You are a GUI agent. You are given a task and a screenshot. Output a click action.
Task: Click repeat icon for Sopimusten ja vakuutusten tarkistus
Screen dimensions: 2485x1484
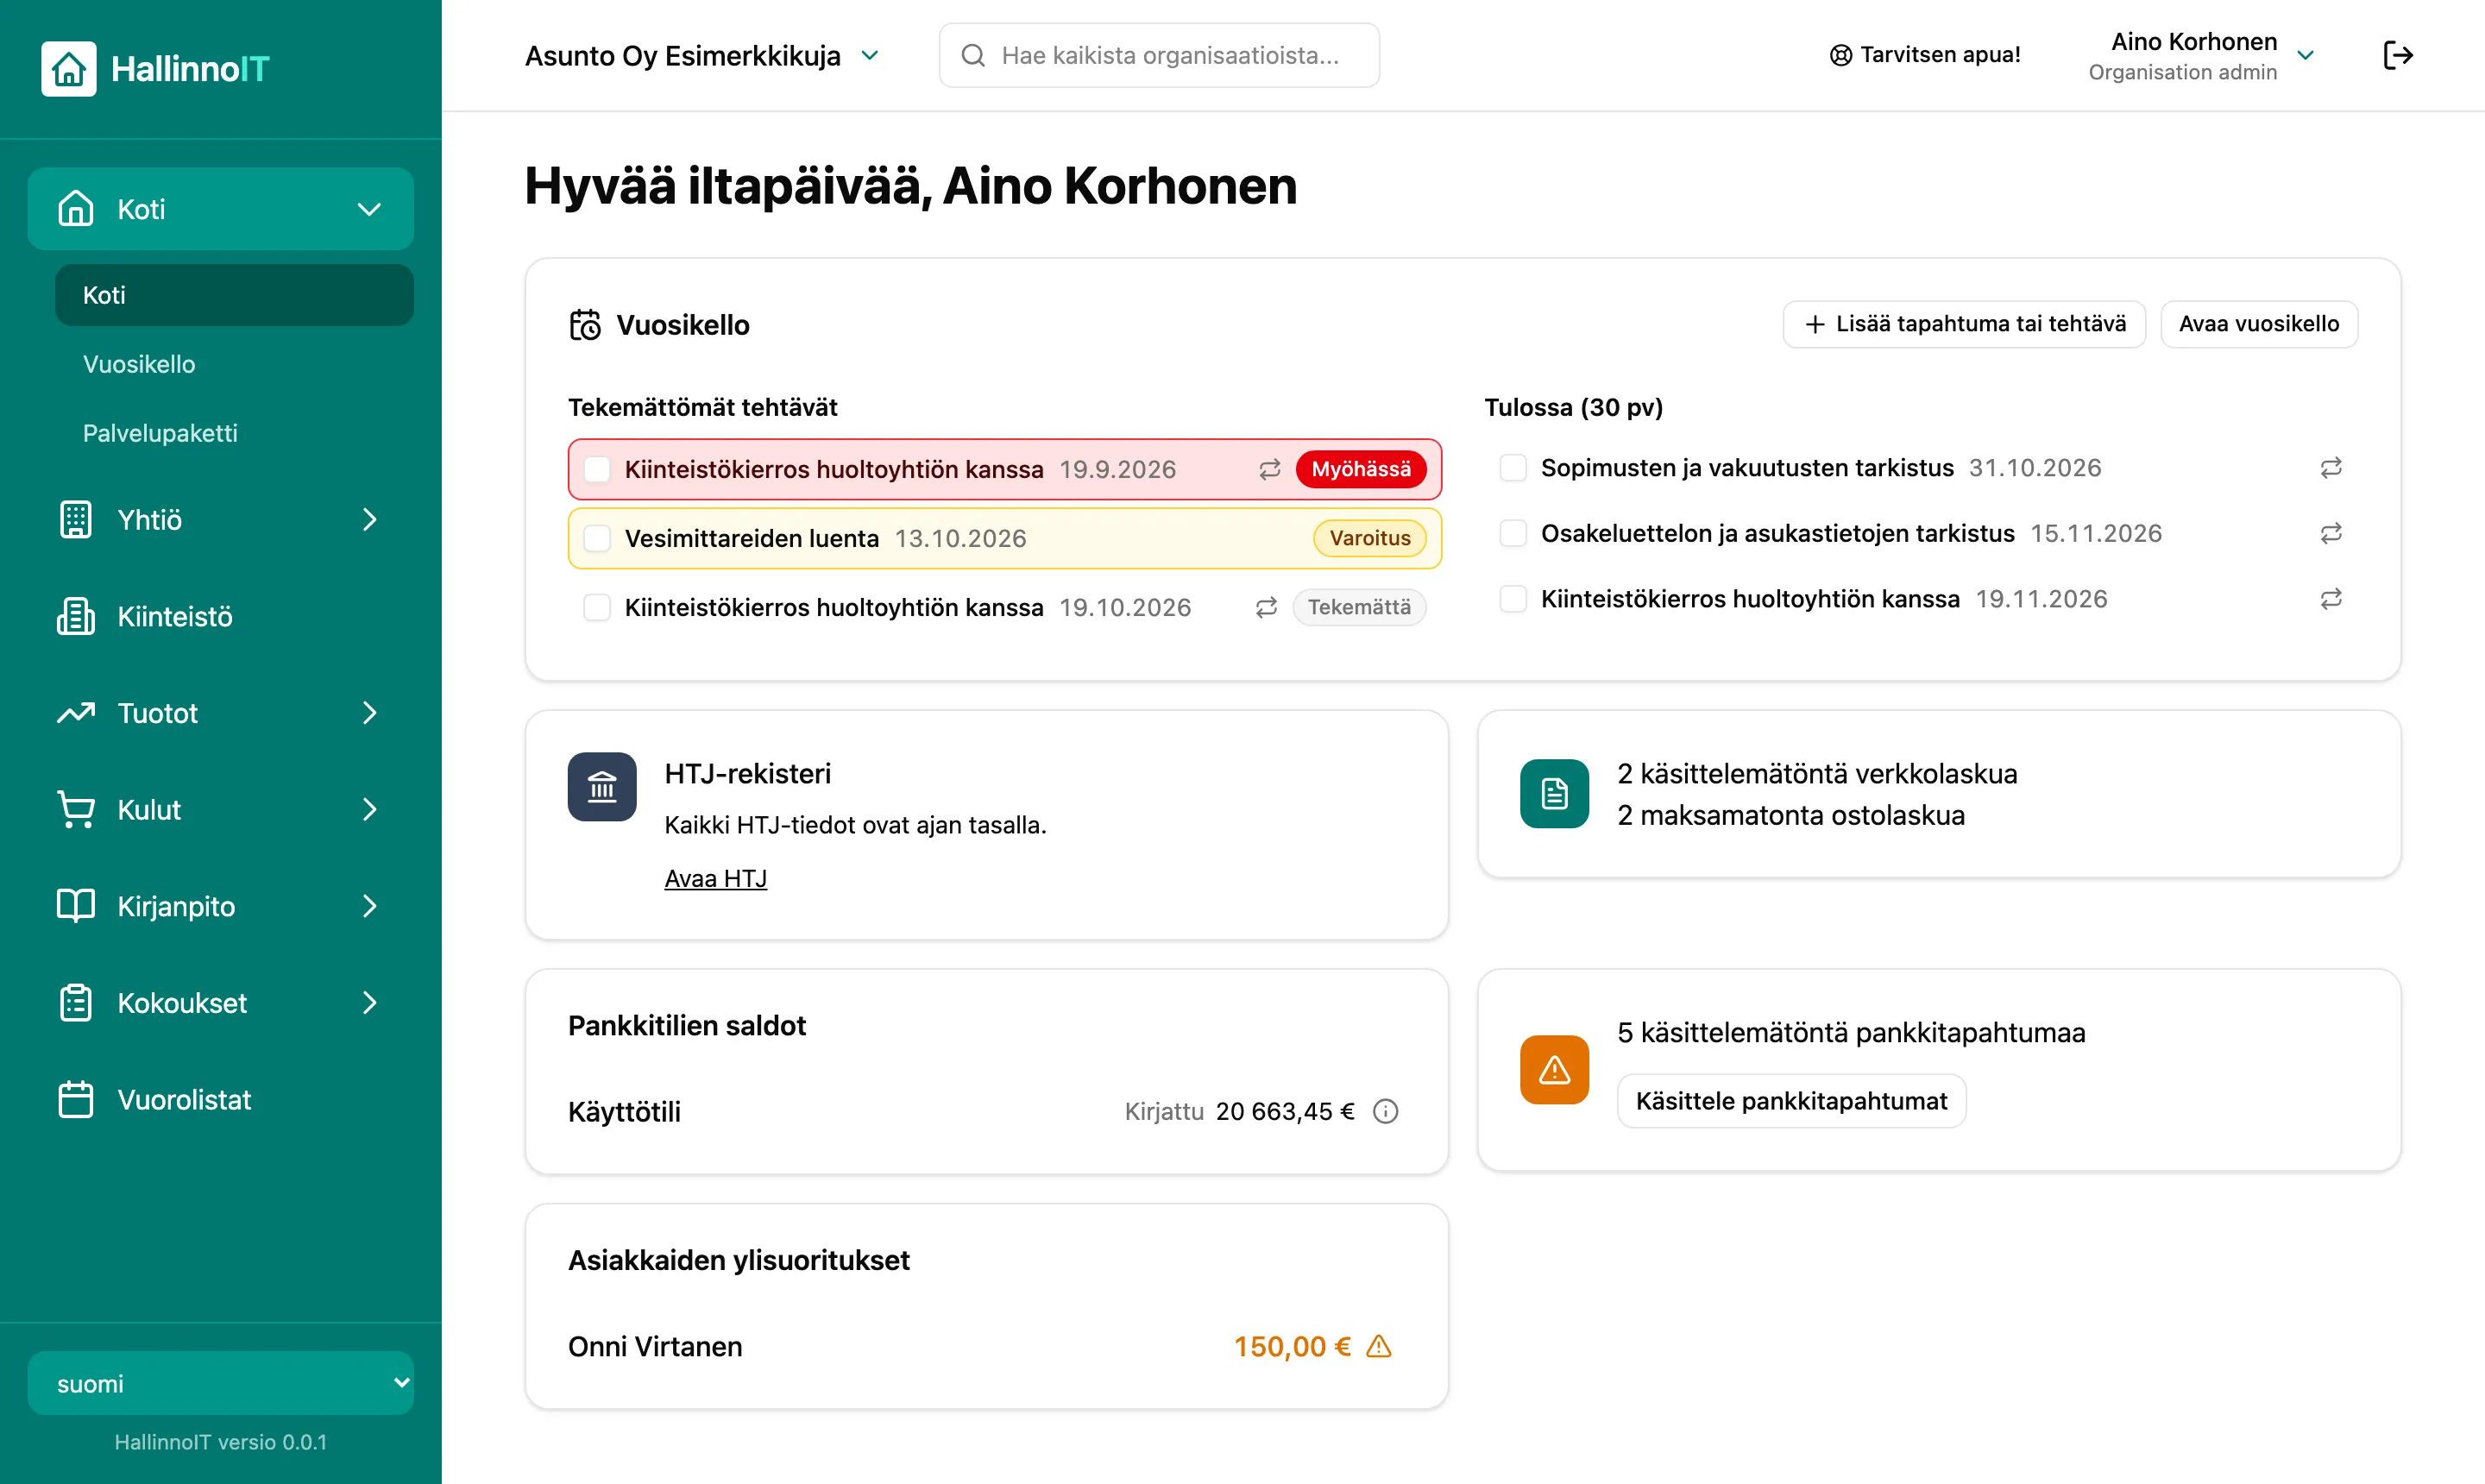2331,468
